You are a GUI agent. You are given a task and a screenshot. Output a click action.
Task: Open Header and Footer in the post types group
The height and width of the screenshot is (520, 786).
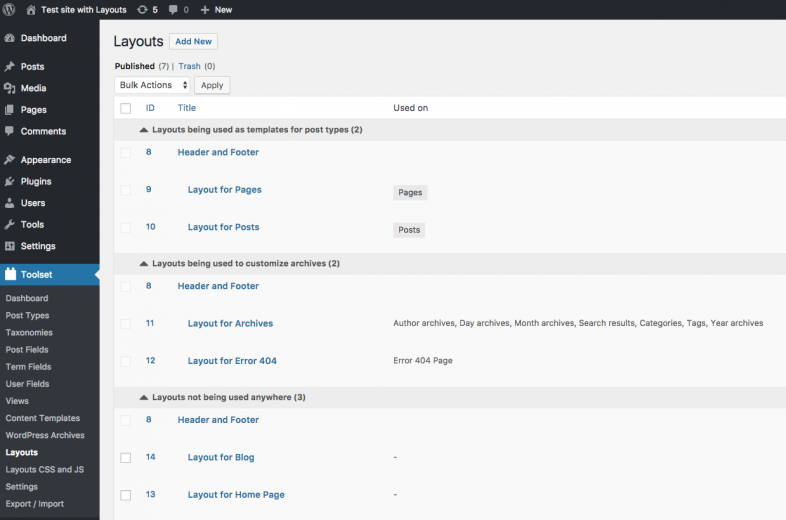(218, 152)
